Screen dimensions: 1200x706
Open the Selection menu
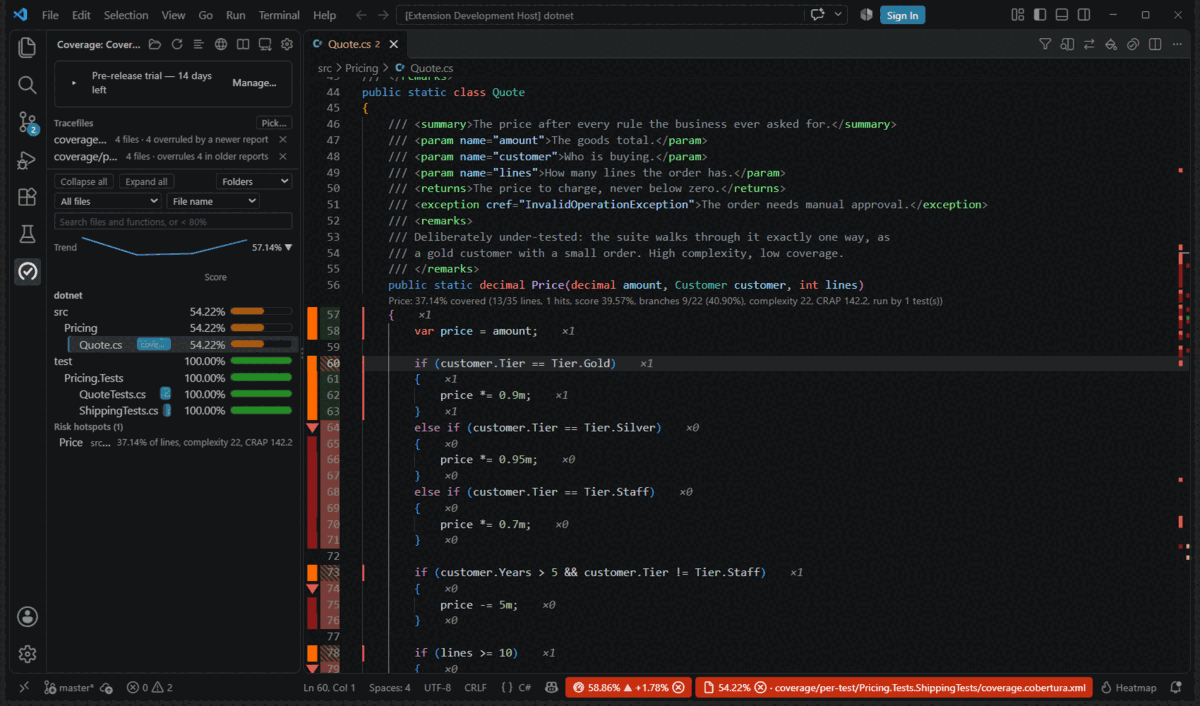click(x=126, y=15)
